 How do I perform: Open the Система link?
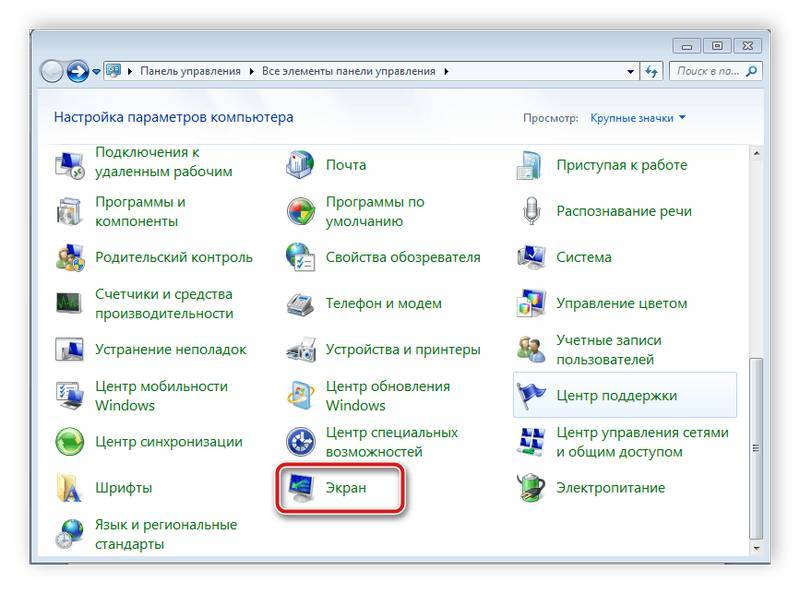pos(584,257)
